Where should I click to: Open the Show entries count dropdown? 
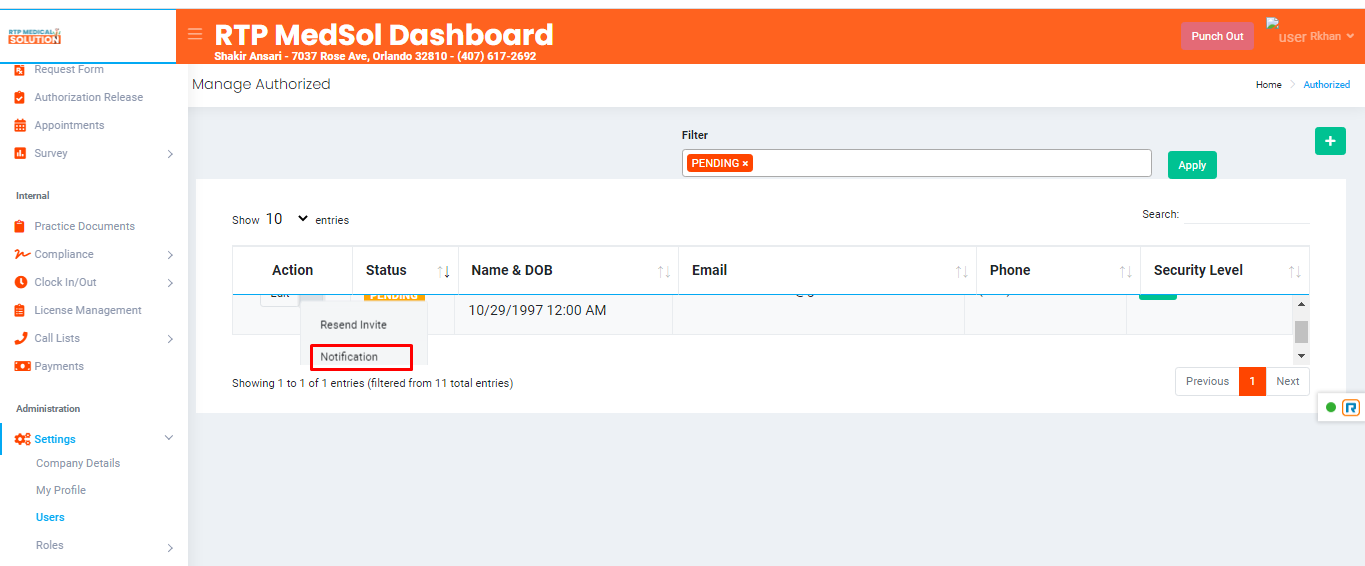click(287, 219)
